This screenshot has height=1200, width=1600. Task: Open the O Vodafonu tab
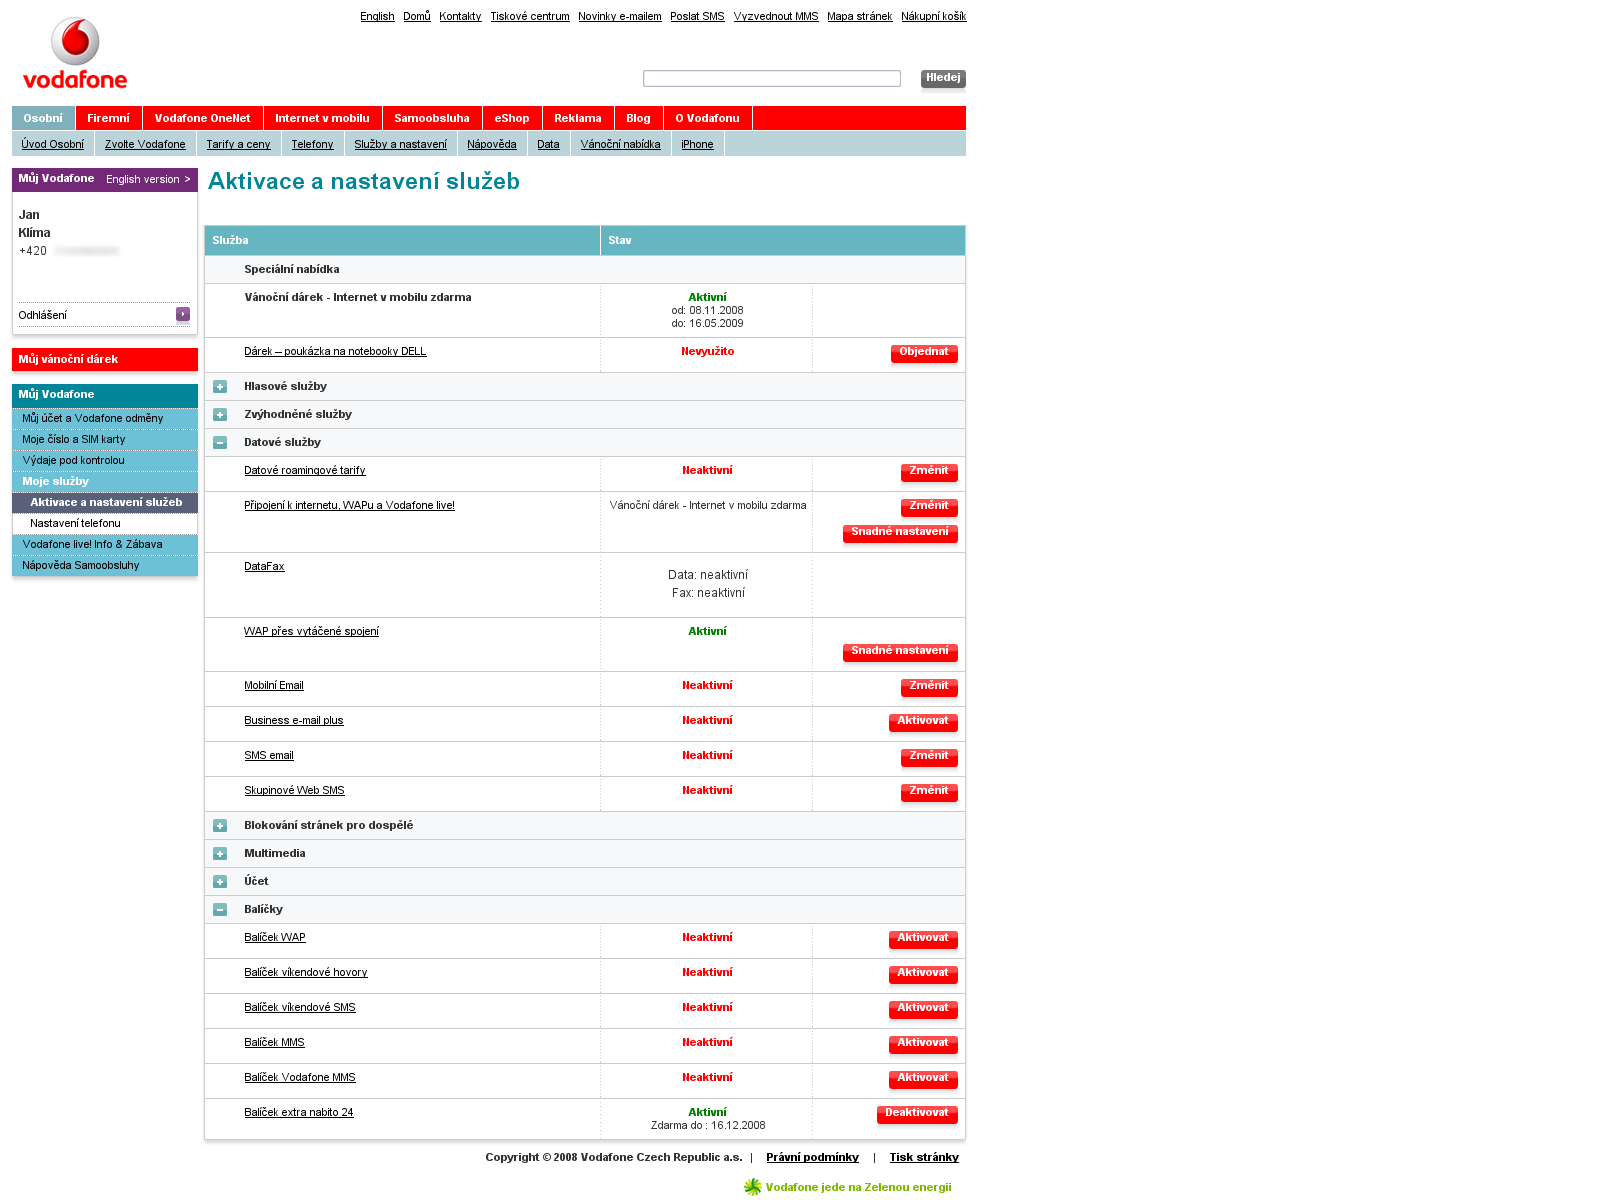click(x=708, y=118)
